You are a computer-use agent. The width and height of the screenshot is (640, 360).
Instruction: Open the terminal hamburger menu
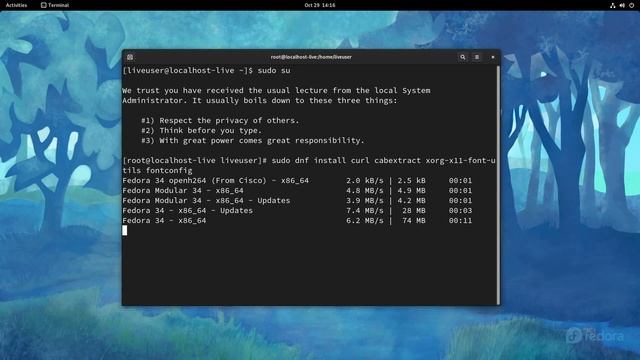coord(477,57)
